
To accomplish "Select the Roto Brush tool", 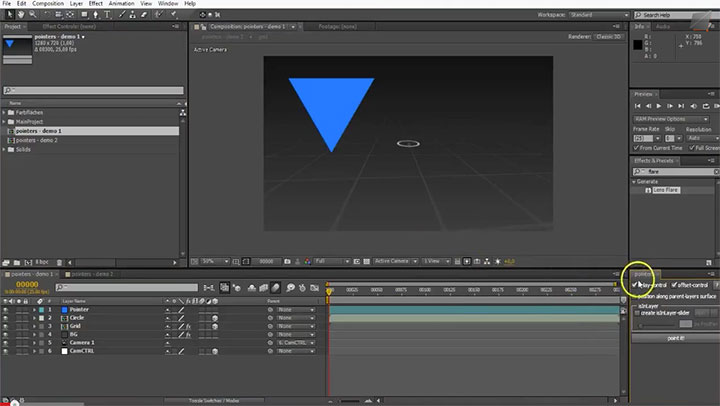I will (159, 15).
